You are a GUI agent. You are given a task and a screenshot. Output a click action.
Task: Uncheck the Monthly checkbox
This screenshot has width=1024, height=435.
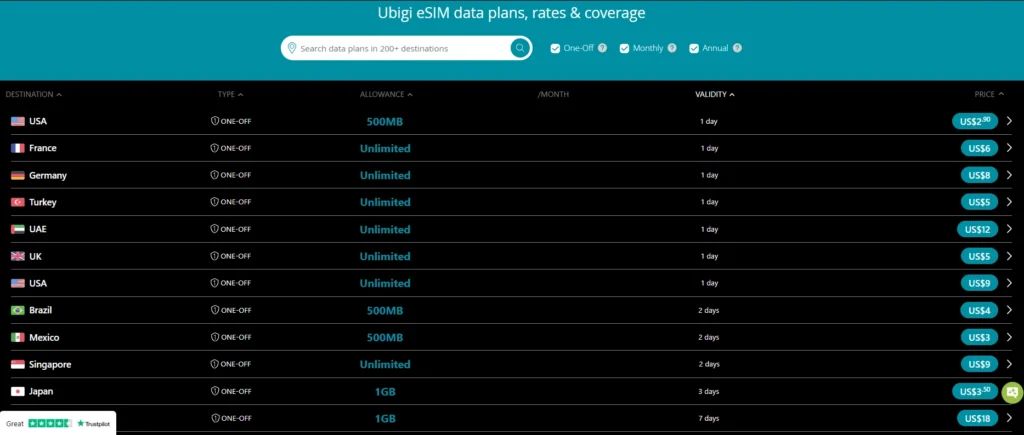click(x=624, y=48)
